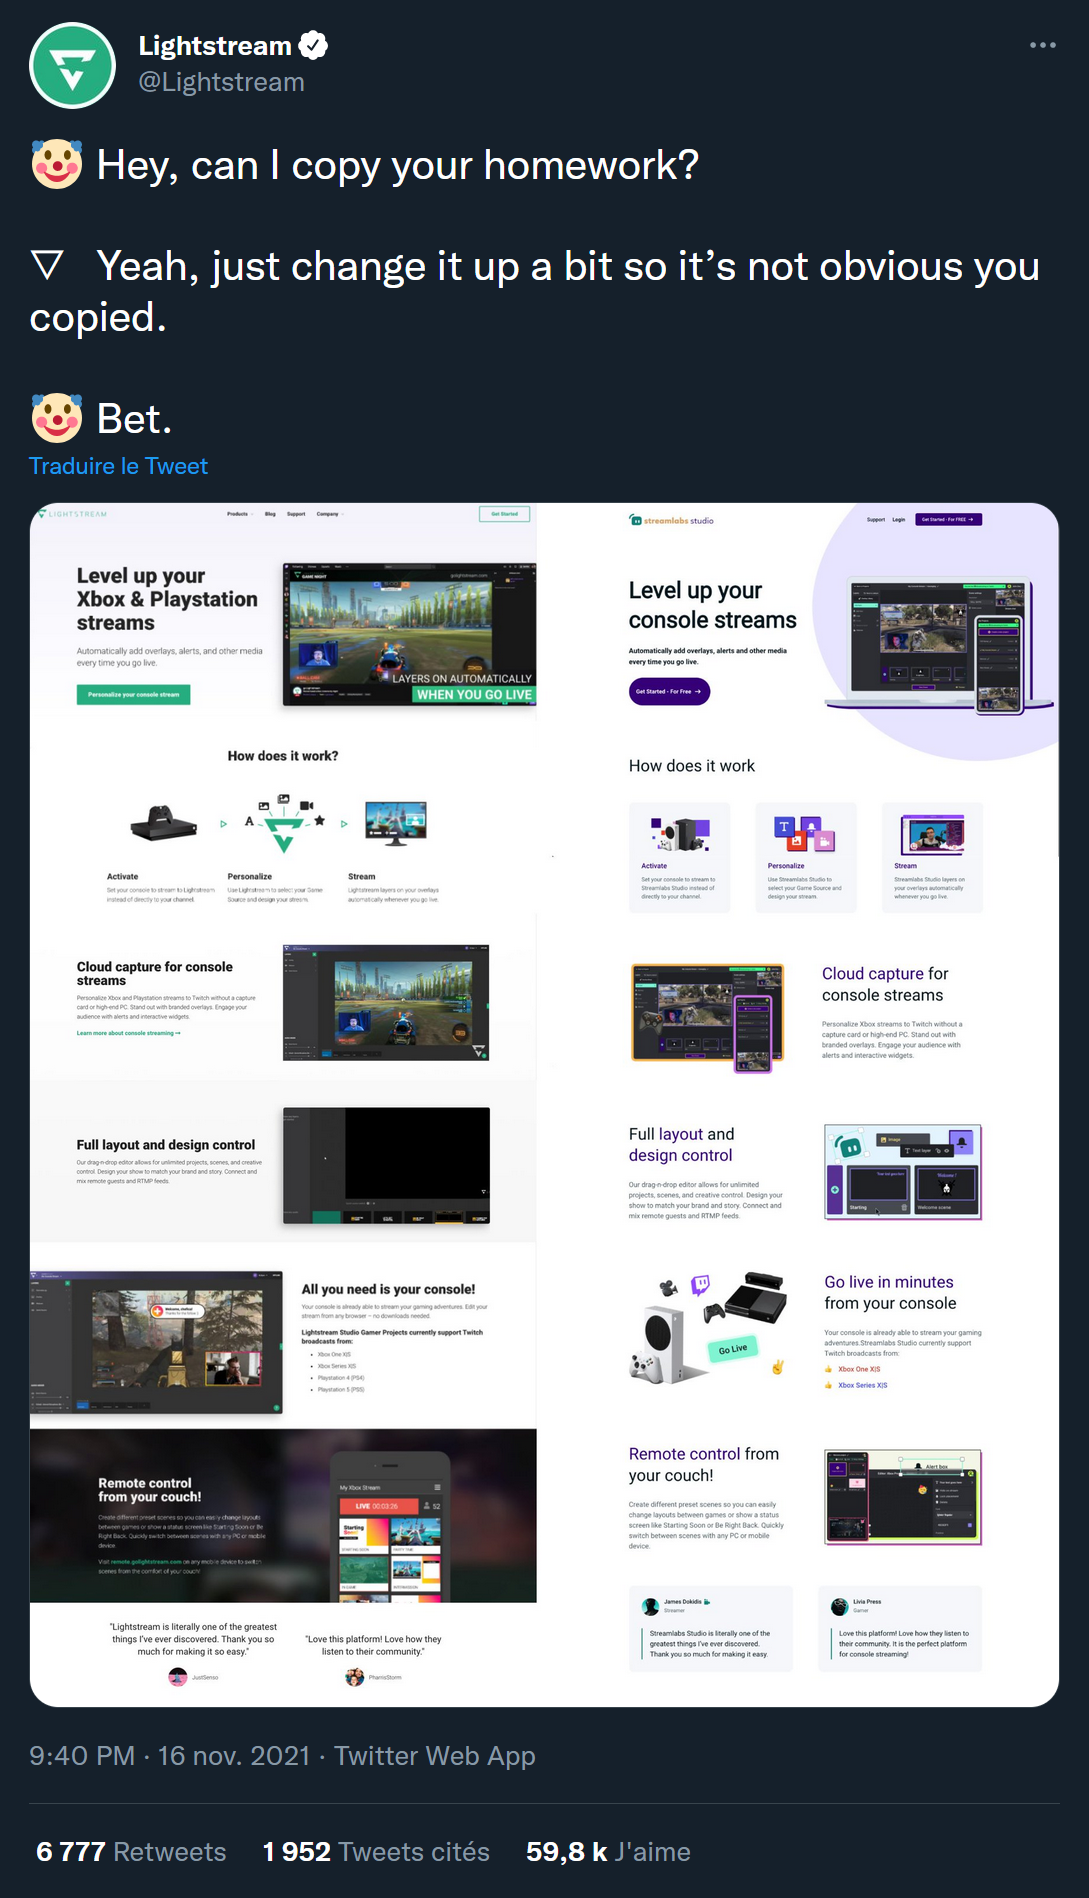The image size is (1089, 1898).
Task: Open the tweet's three-dot more options menu
Action: (x=1042, y=45)
